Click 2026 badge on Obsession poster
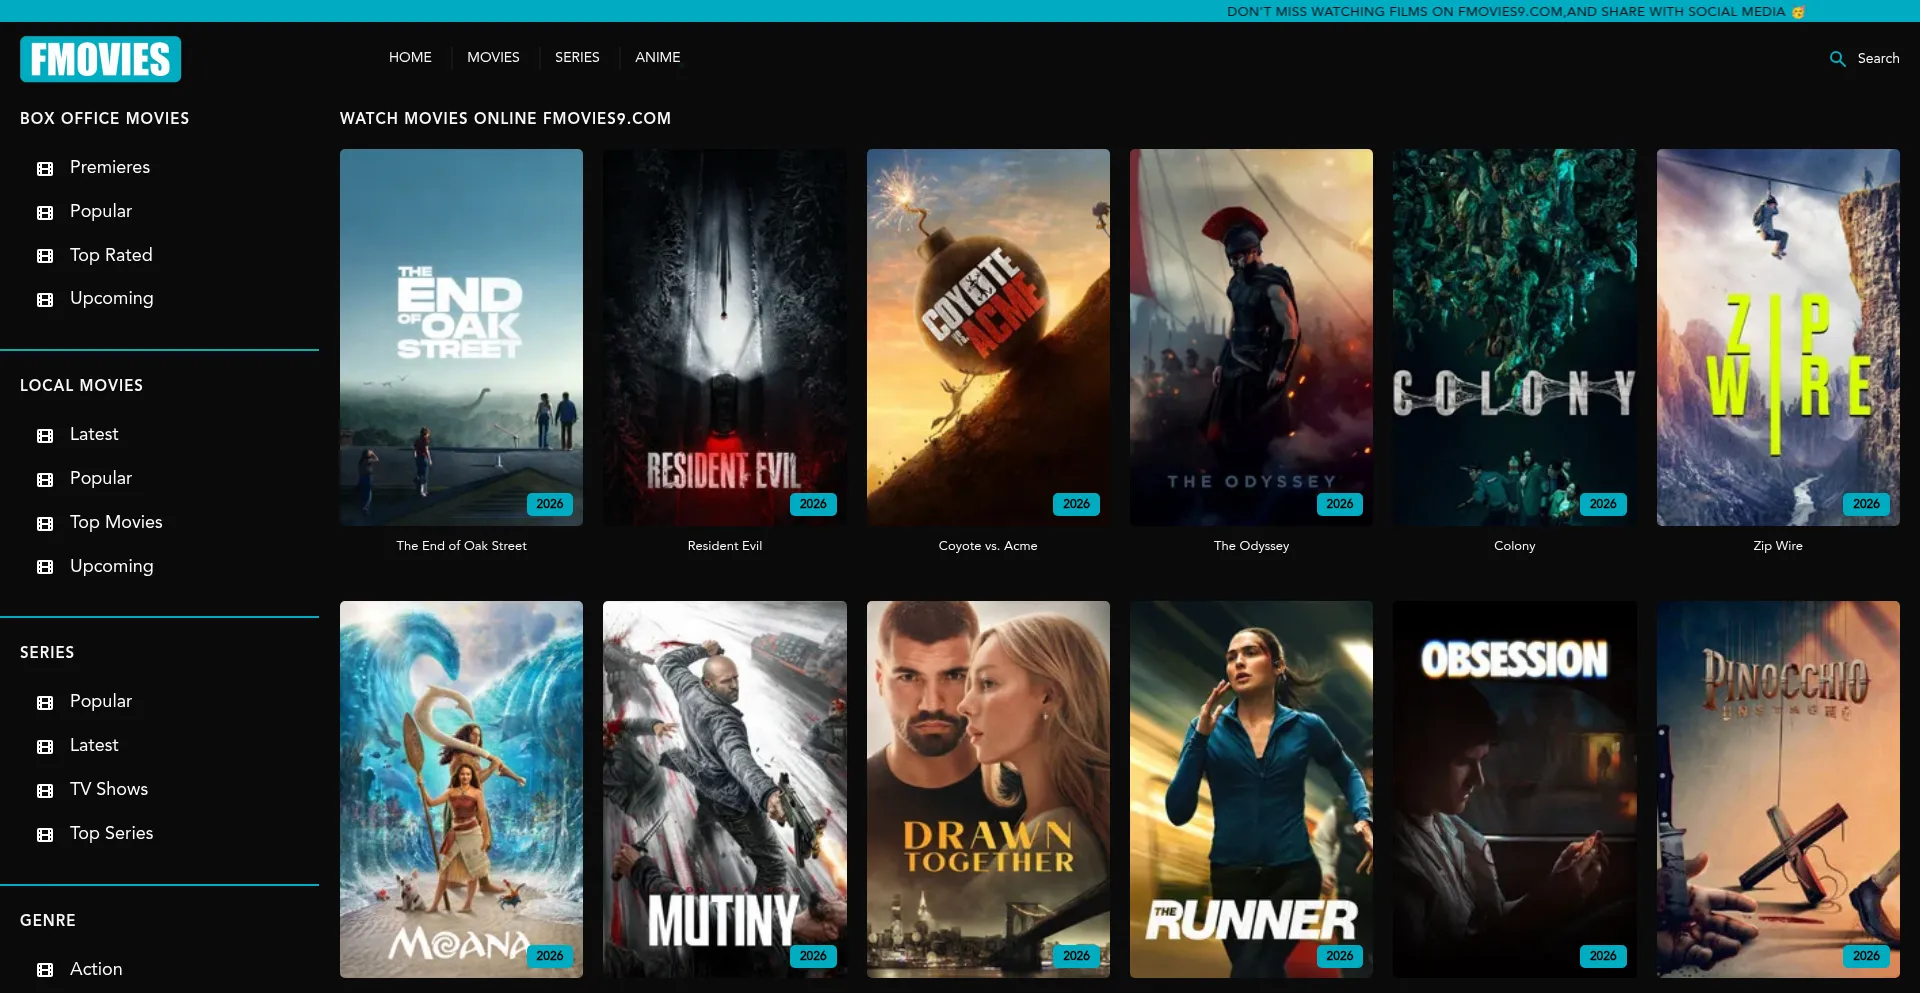 pos(1603,956)
